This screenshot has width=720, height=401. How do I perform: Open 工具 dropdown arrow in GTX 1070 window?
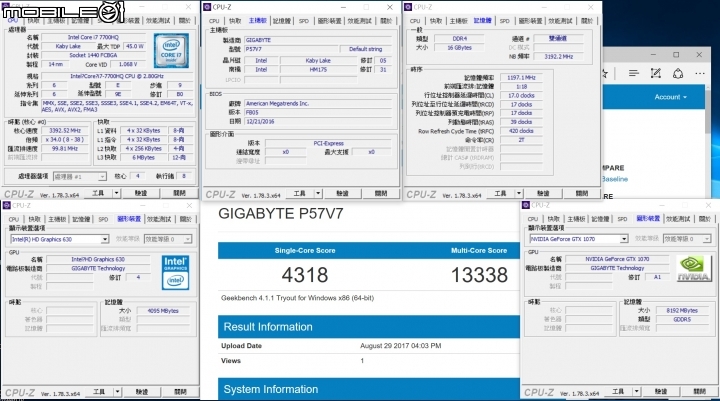coord(636,391)
